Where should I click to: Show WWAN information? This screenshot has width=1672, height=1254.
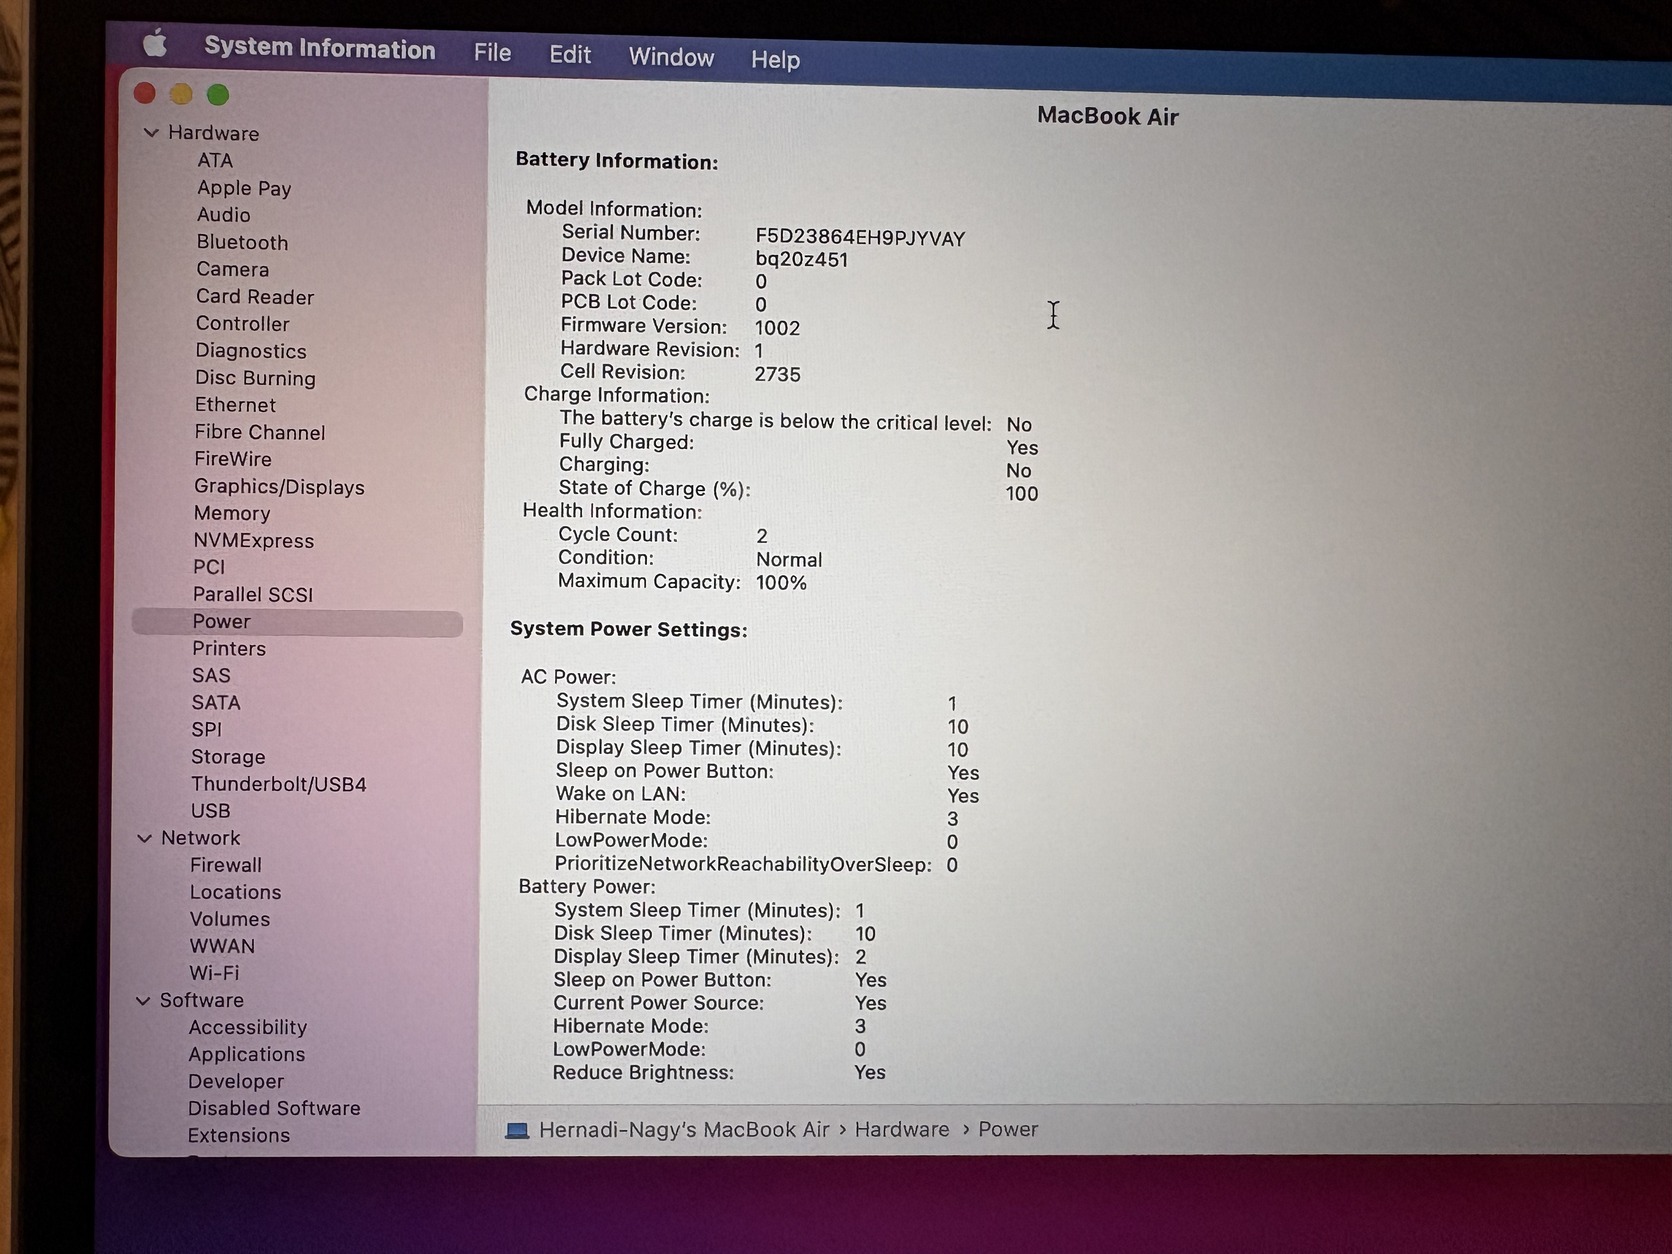[x=222, y=946]
